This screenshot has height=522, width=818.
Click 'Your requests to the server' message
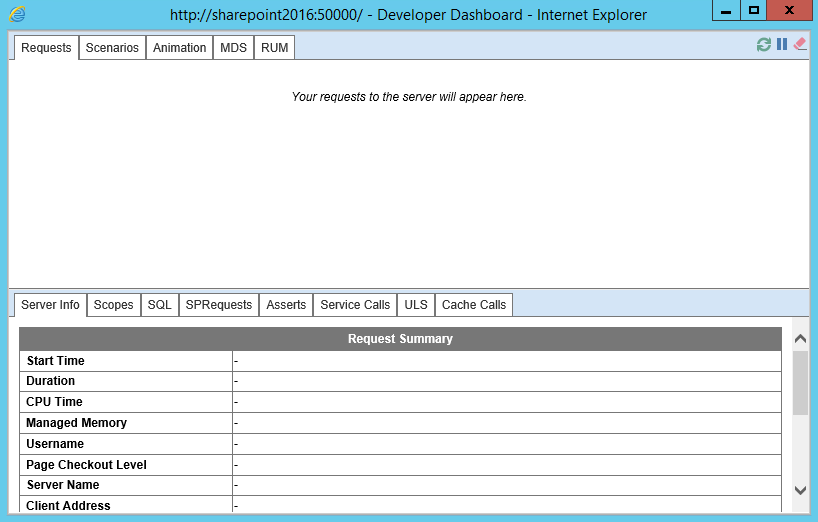point(409,97)
